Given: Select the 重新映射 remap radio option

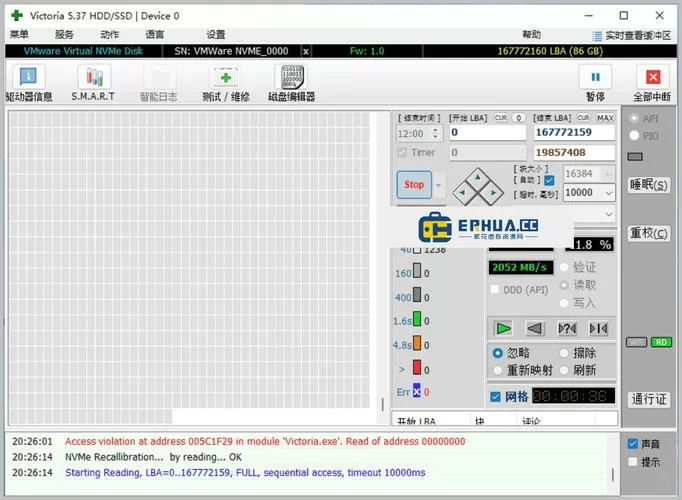Looking at the screenshot, I should pyautogui.click(x=498, y=370).
